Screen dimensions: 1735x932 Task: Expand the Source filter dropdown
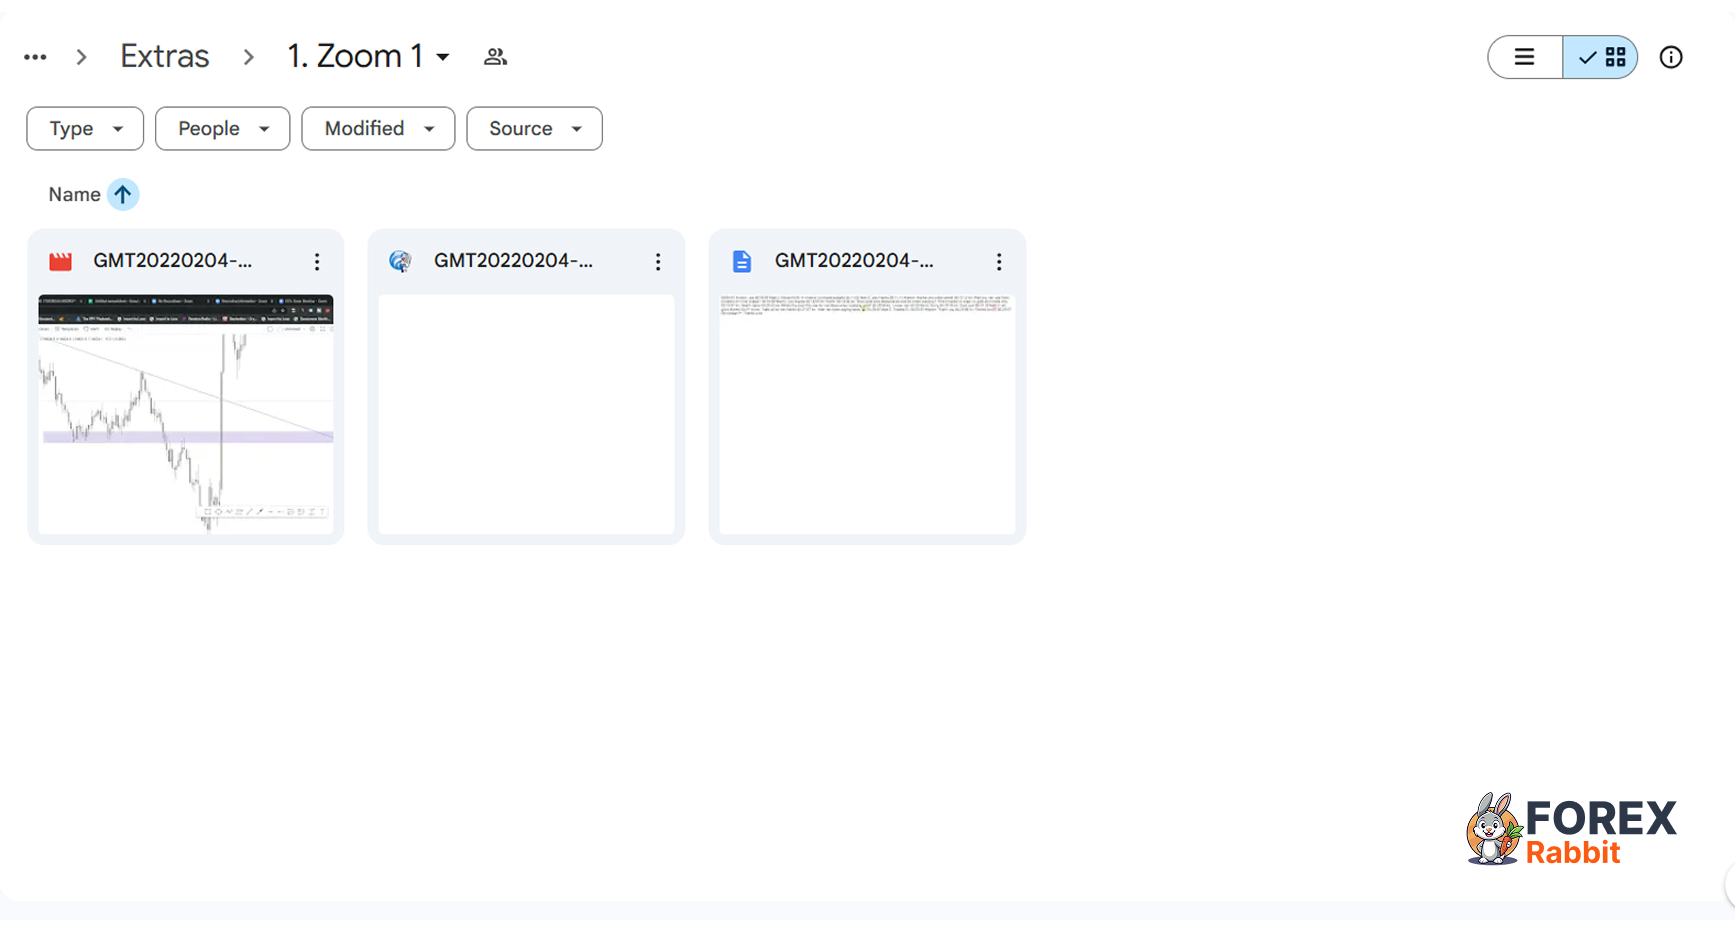point(534,129)
